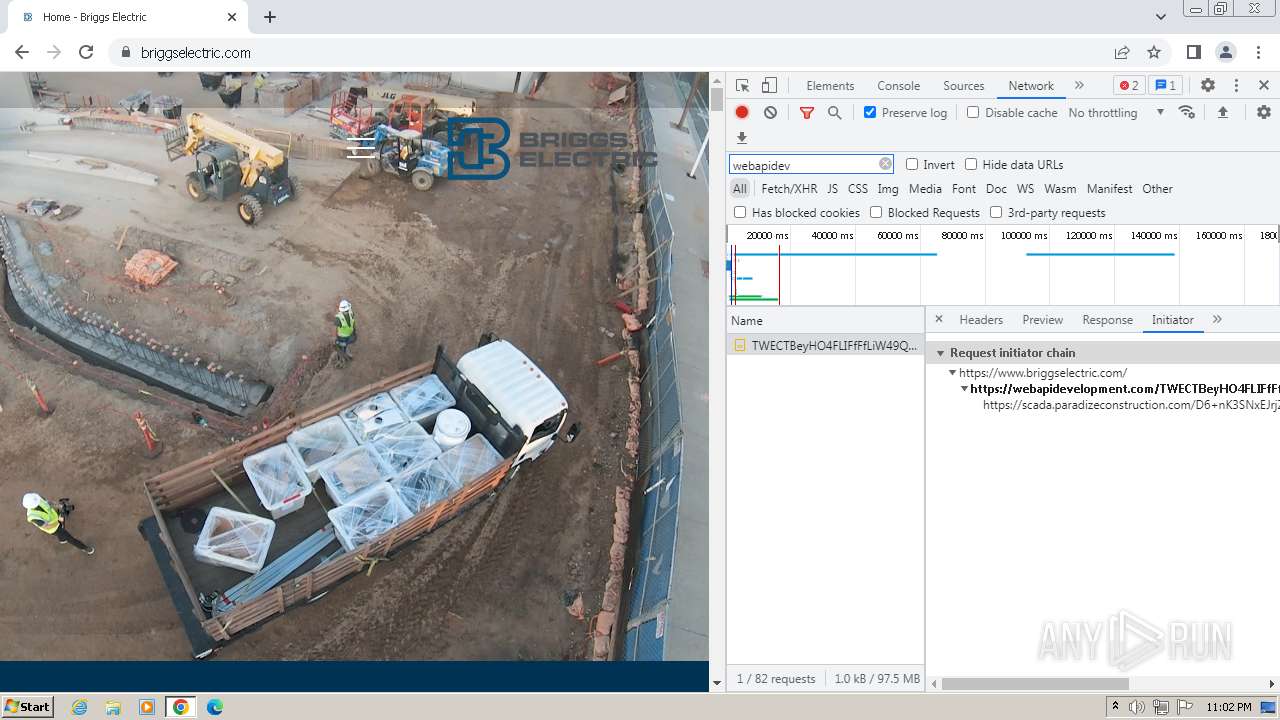The width and height of the screenshot is (1280, 720).
Task: Click the browser address bar
Action: pyautogui.click(x=610, y=52)
